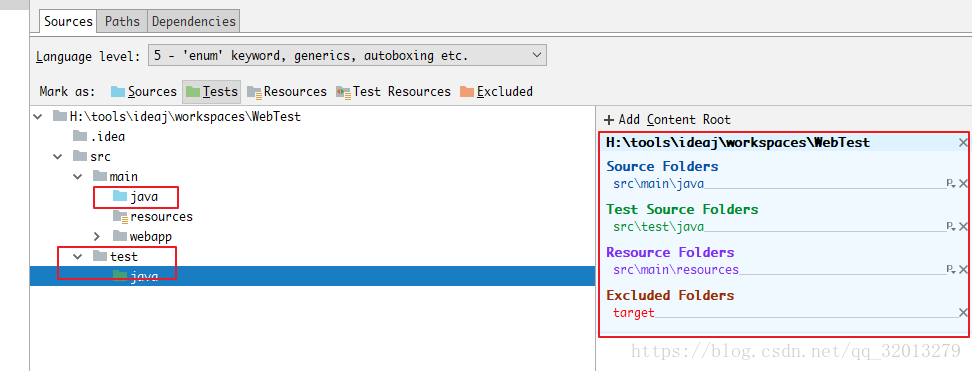Expand the webapp folder node
This screenshot has height=371, width=972.
point(97,236)
